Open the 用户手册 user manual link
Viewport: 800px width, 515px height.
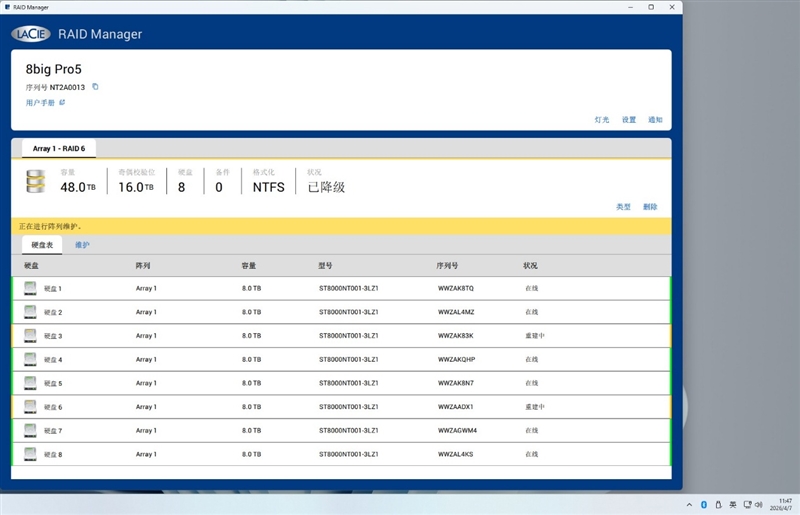(x=40, y=103)
